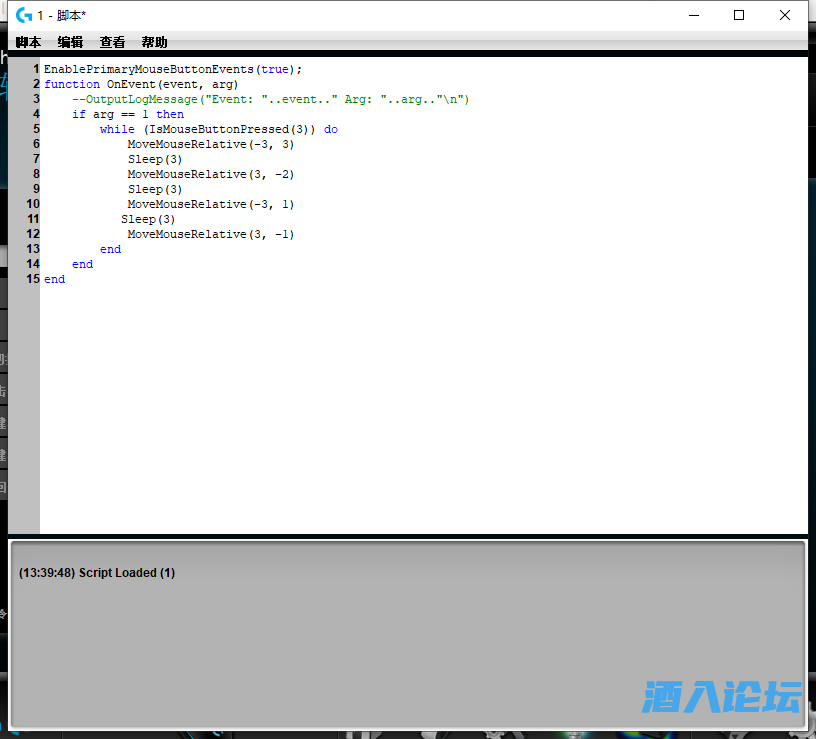816x739 pixels.
Task: Open the 编辑 menu
Action: click(x=70, y=42)
